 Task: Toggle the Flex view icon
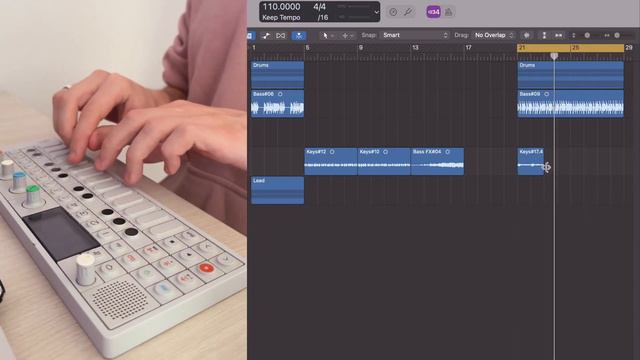(281, 36)
